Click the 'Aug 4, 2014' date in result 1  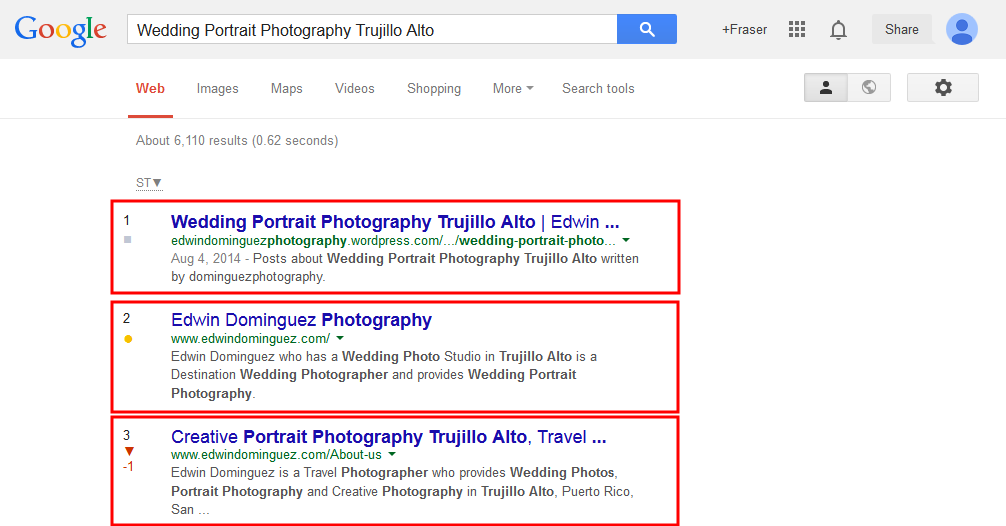click(x=205, y=259)
